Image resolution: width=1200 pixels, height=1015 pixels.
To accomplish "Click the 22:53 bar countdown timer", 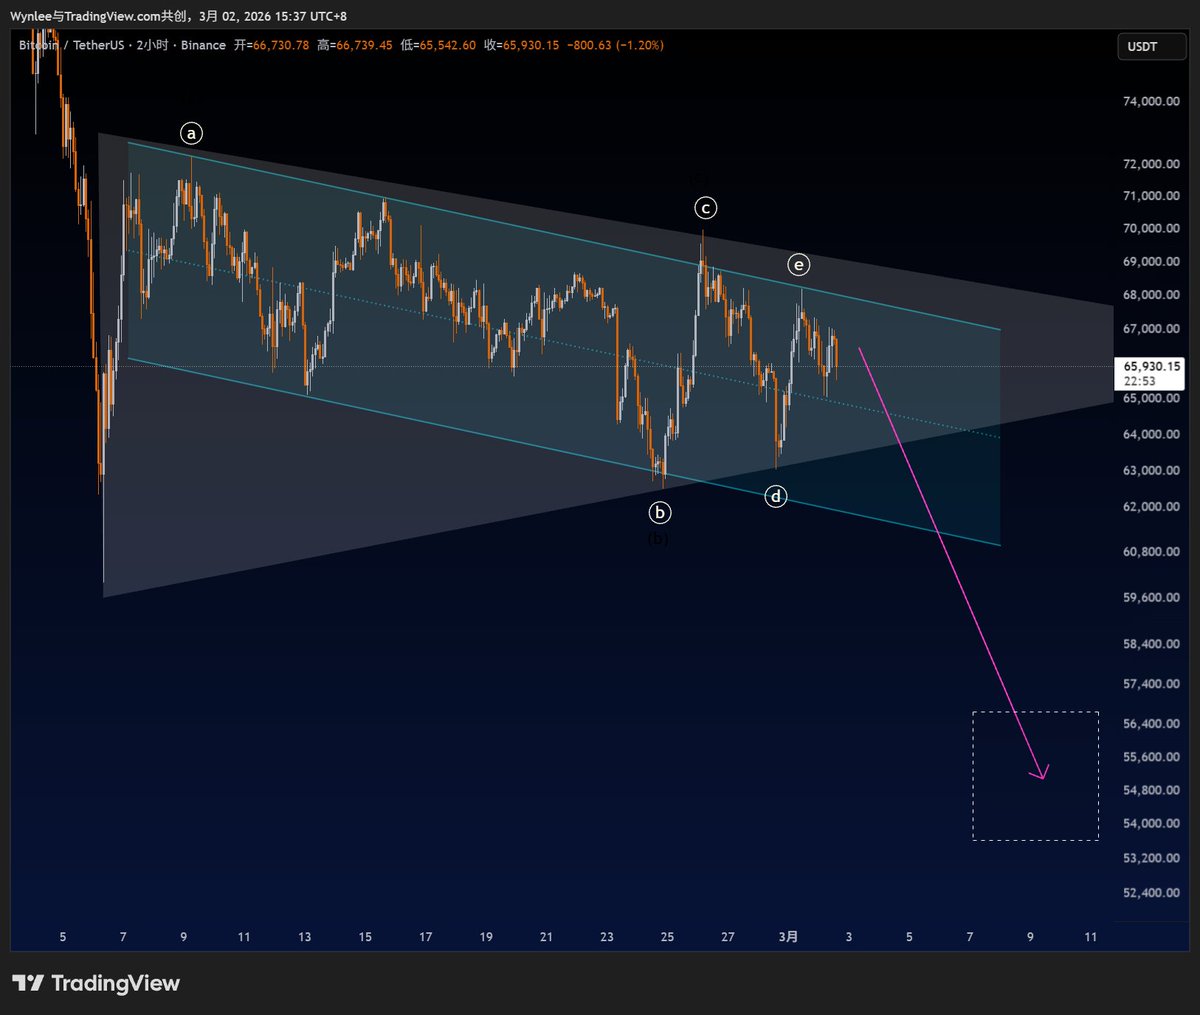I will tap(1139, 381).
